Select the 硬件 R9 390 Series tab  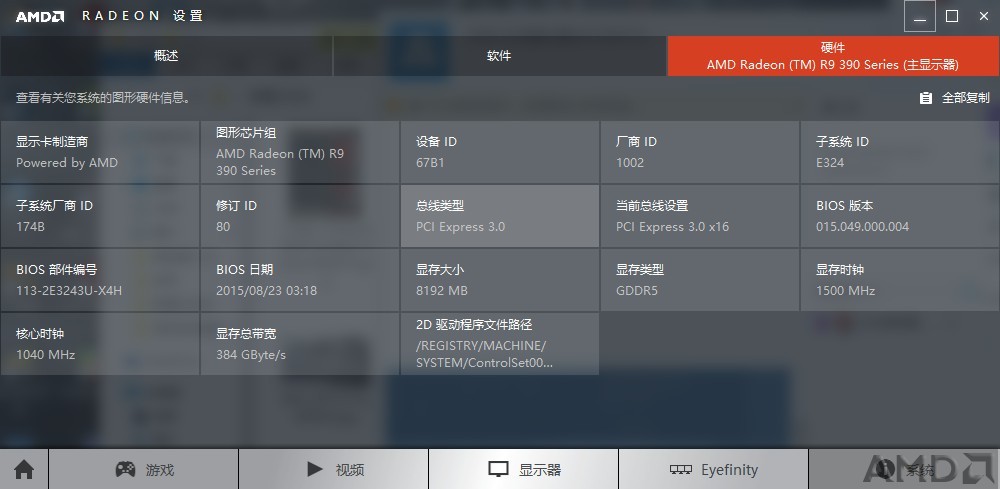tap(833, 56)
